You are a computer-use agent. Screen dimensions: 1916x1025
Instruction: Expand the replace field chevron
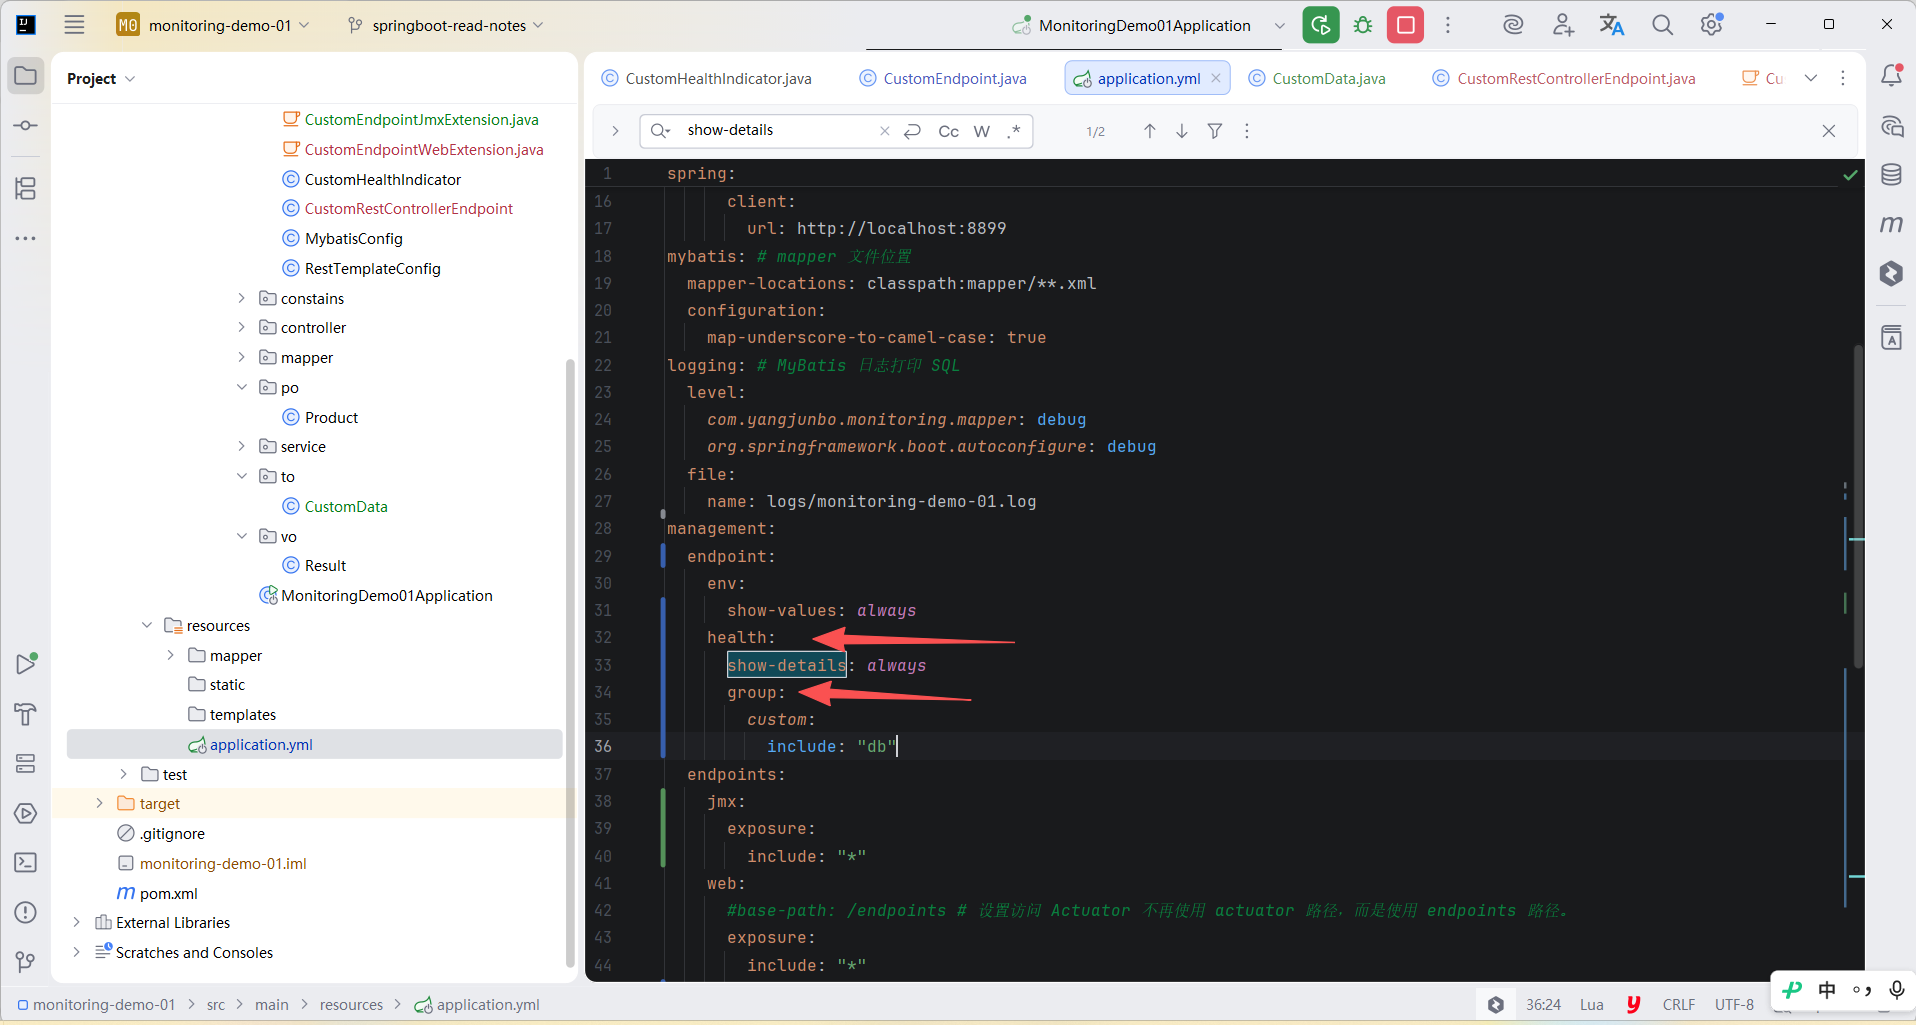pos(615,131)
